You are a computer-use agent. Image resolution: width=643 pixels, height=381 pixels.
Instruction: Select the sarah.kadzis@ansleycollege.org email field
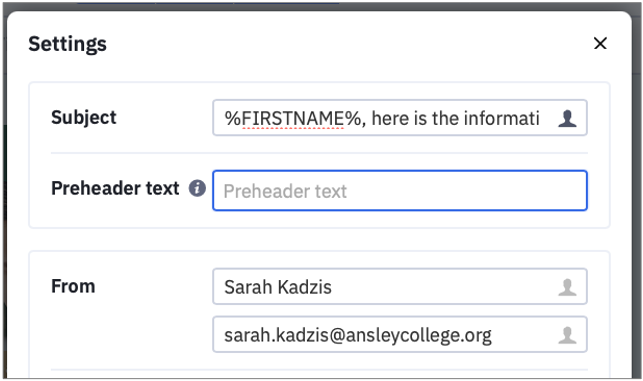[400, 335]
